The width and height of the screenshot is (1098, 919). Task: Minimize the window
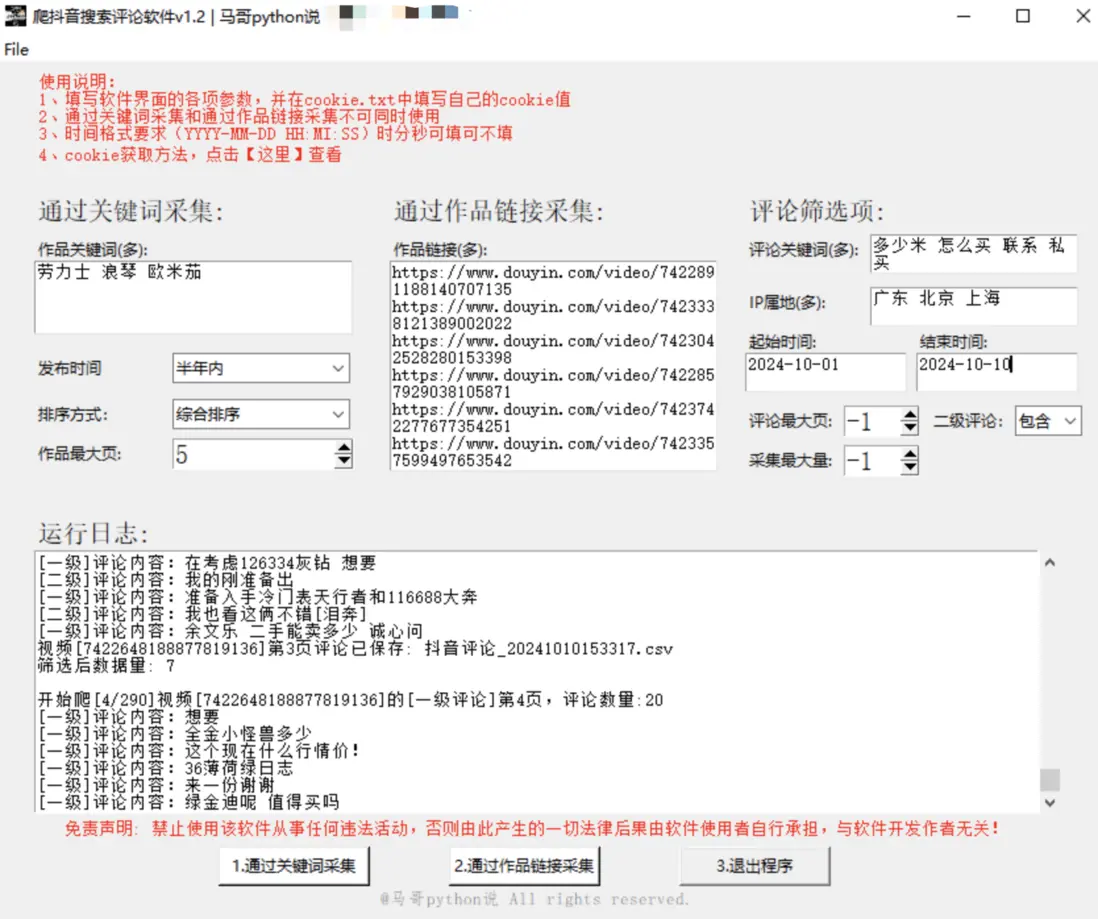[x=964, y=16]
